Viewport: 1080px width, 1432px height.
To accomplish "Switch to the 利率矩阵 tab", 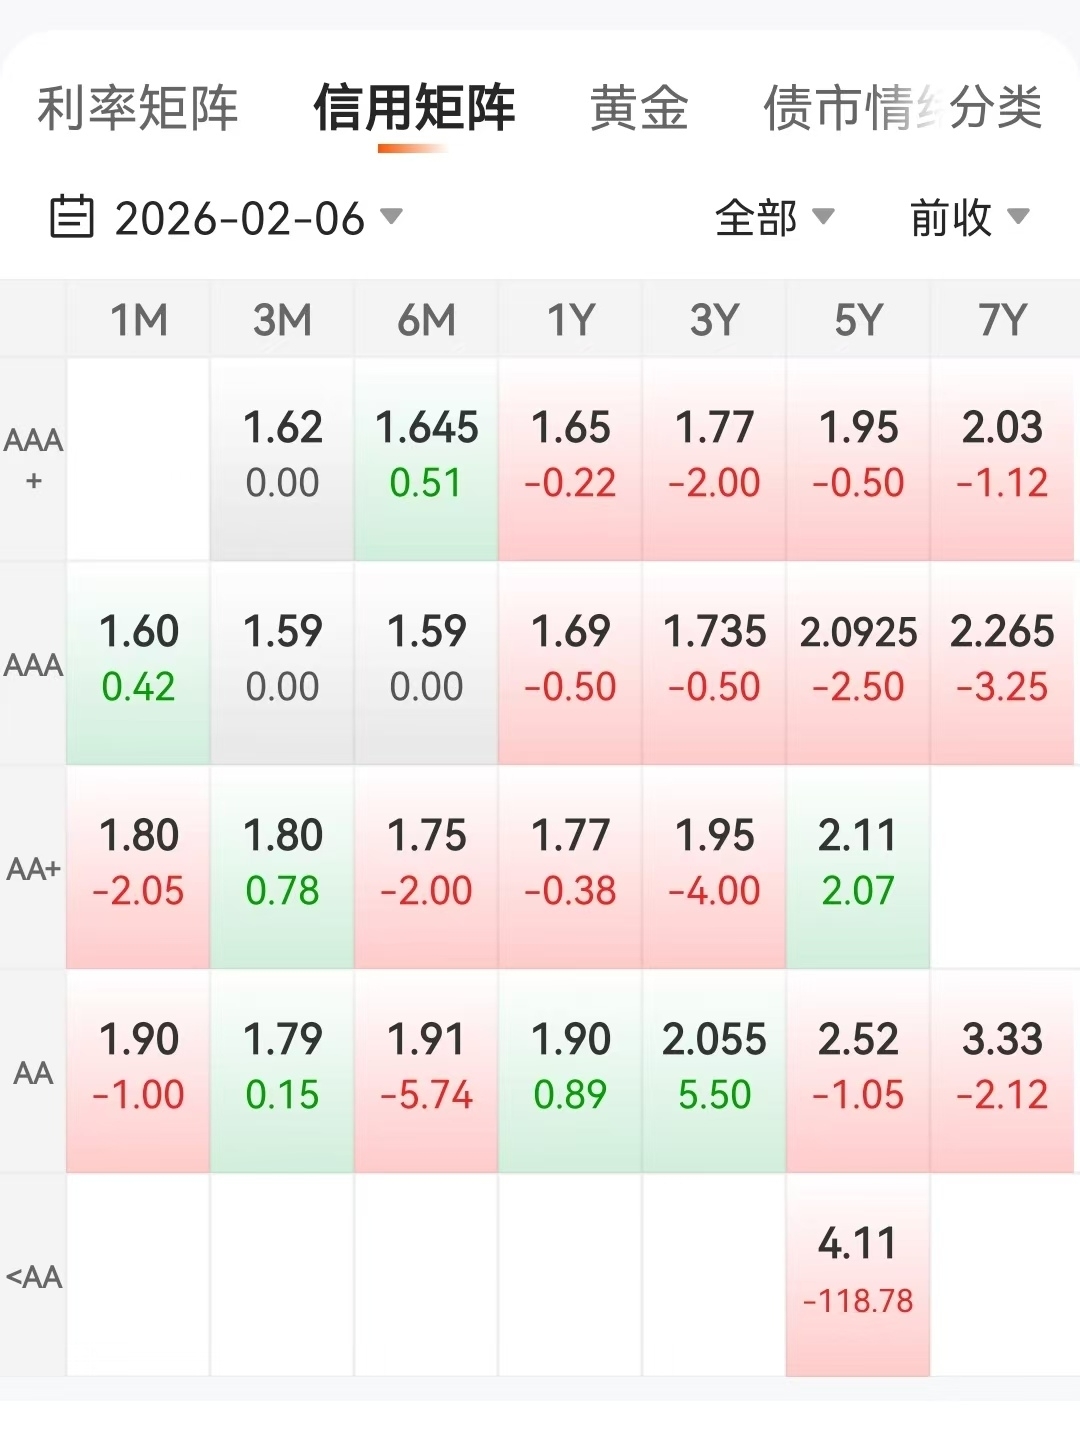I will pyautogui.click(x=138, y=108).
